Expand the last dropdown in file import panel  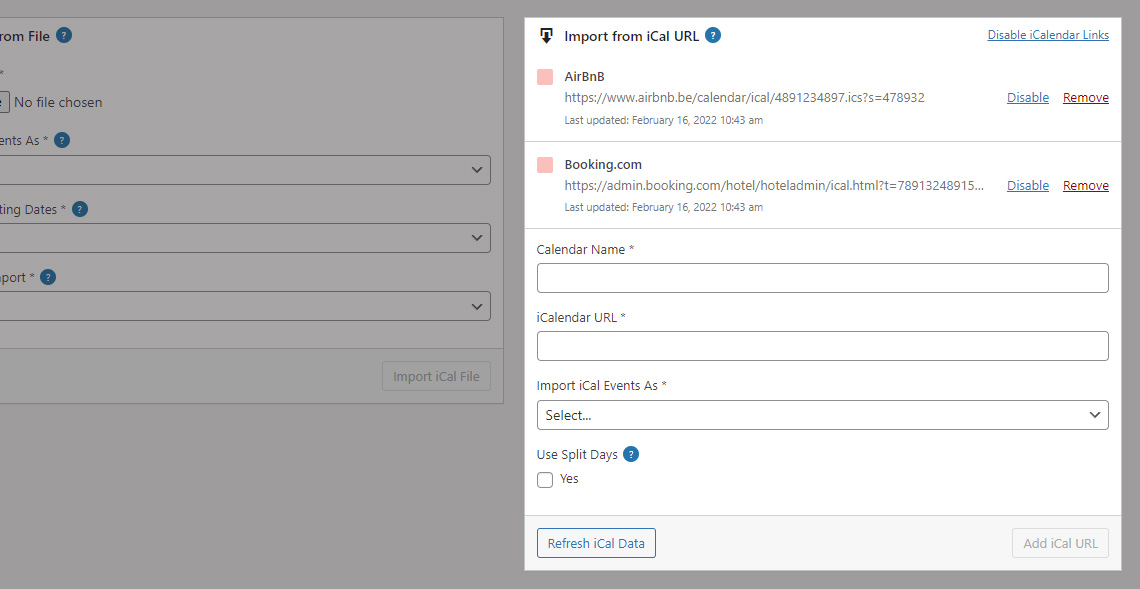[x=244, y=306]
